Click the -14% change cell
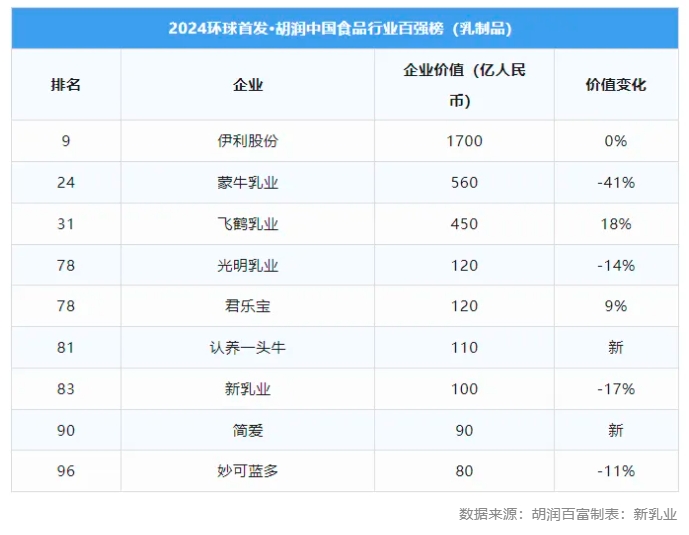 616,265
